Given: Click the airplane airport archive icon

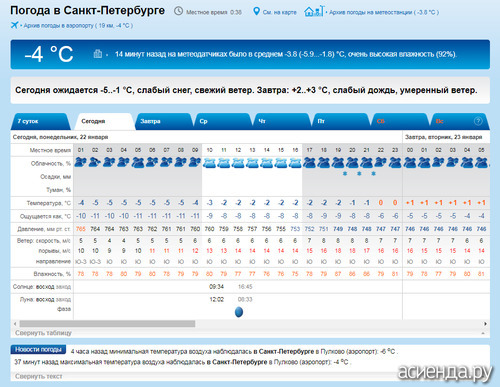Looking at the screenshot, I should pyautogui.click(x=14, y=25).
